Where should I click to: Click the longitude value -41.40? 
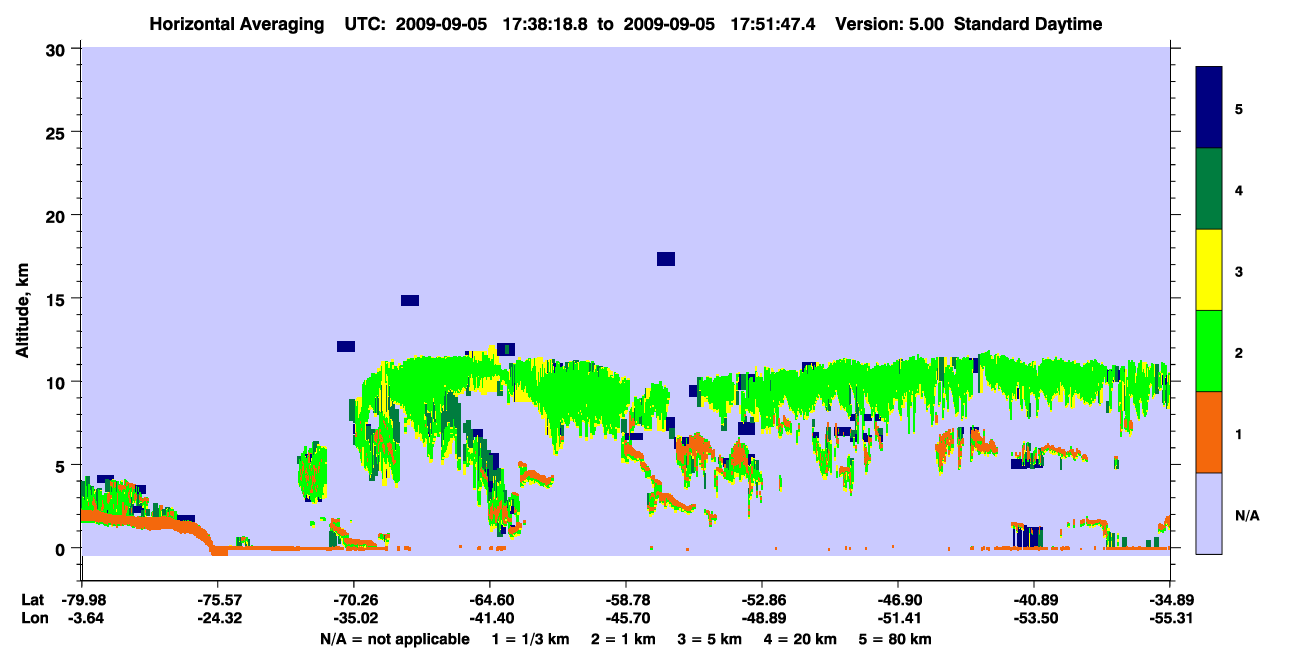489,619
